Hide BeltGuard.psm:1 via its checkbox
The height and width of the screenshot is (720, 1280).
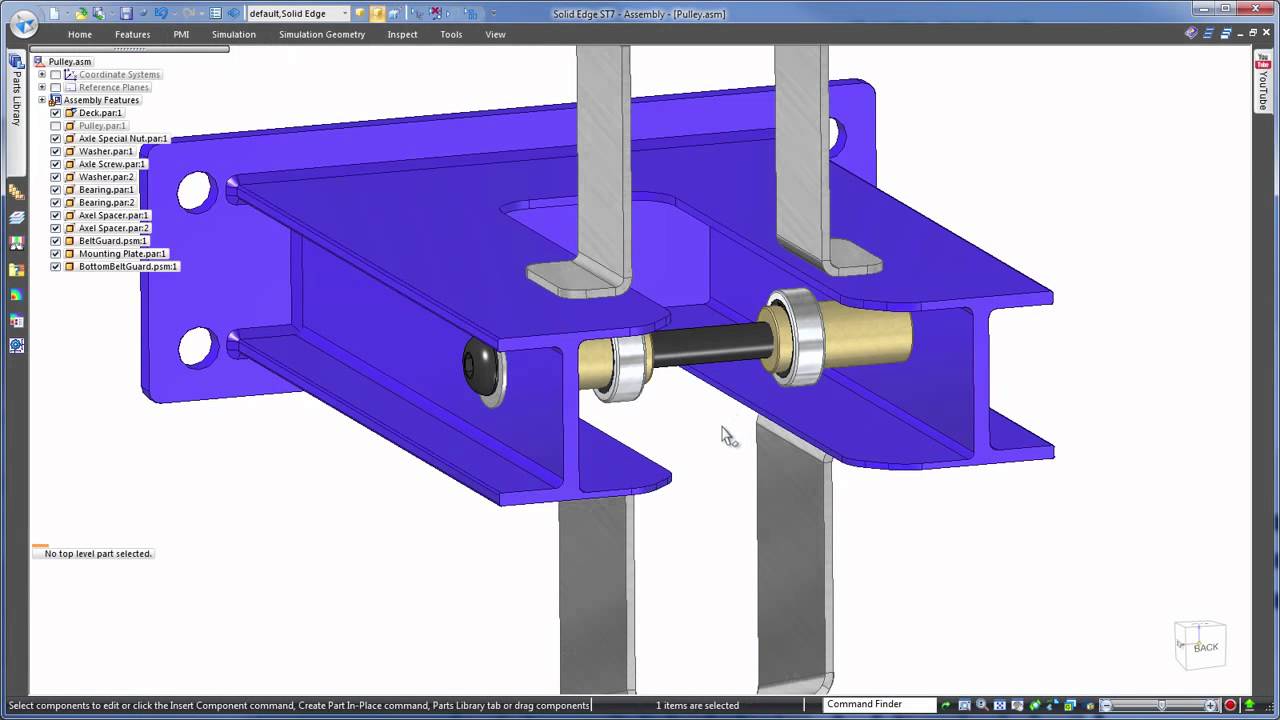coord(56,241)
